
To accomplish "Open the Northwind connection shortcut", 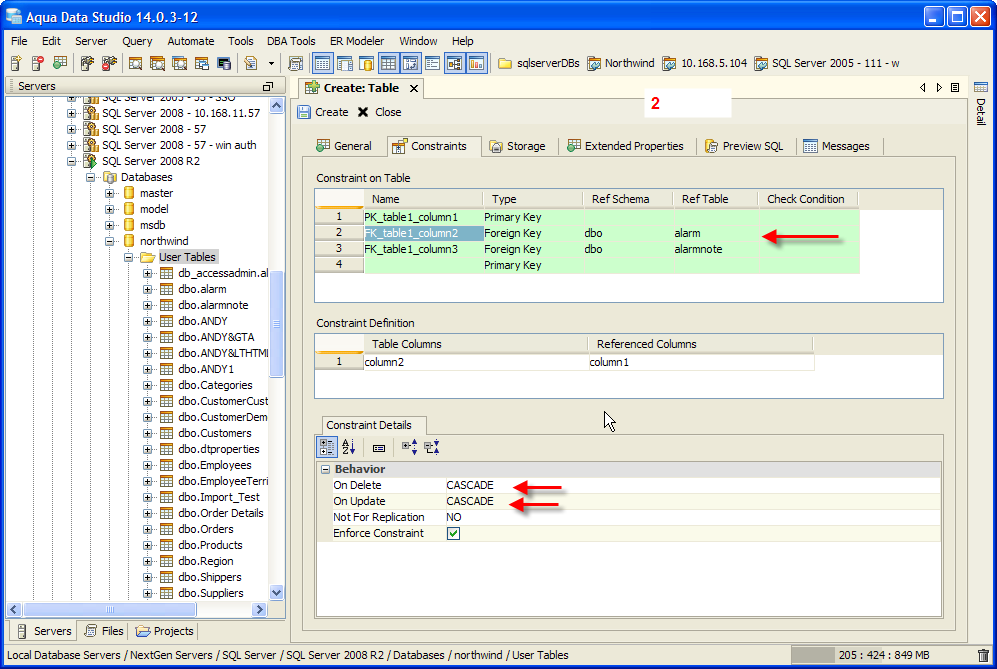I will point(621,63).
